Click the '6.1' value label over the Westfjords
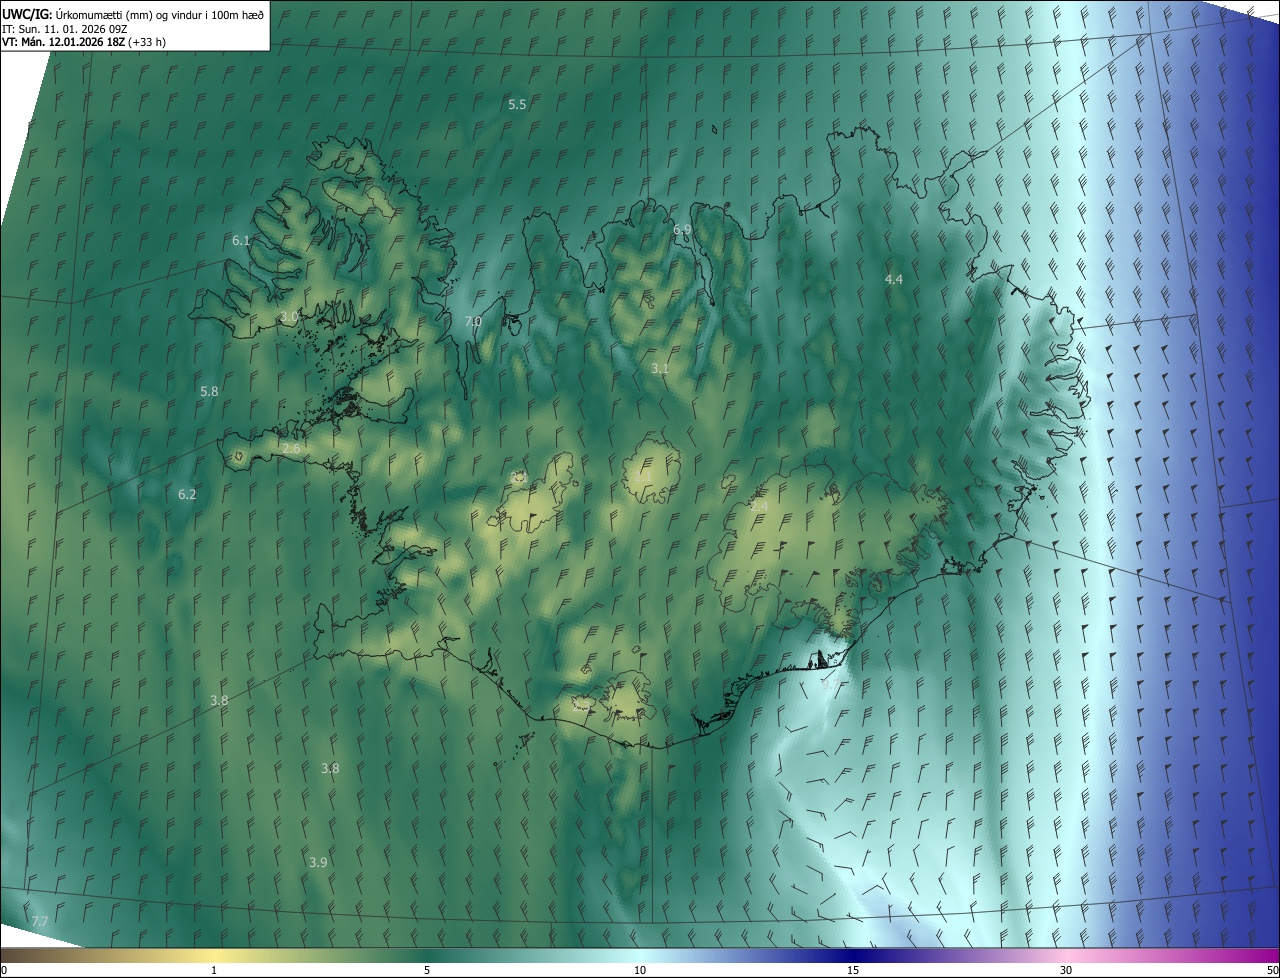Screen dimensions: 1280x978 (x=241, y=241)
